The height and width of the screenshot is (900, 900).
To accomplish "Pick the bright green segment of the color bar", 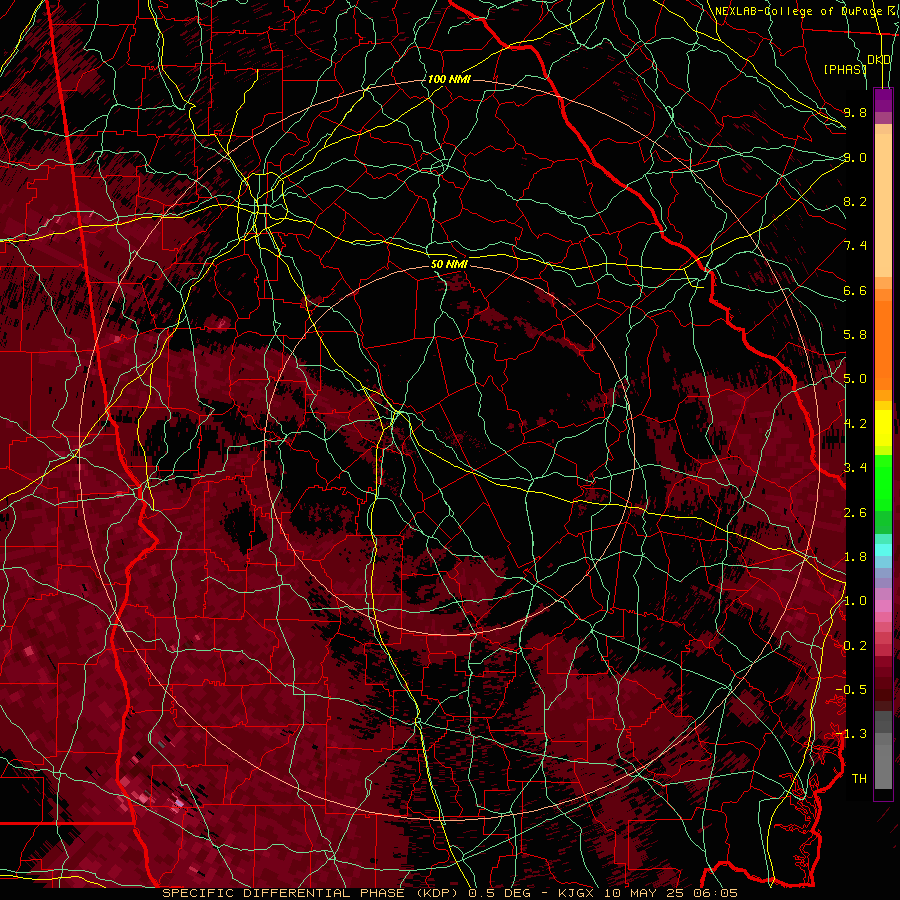I will 883,482.
